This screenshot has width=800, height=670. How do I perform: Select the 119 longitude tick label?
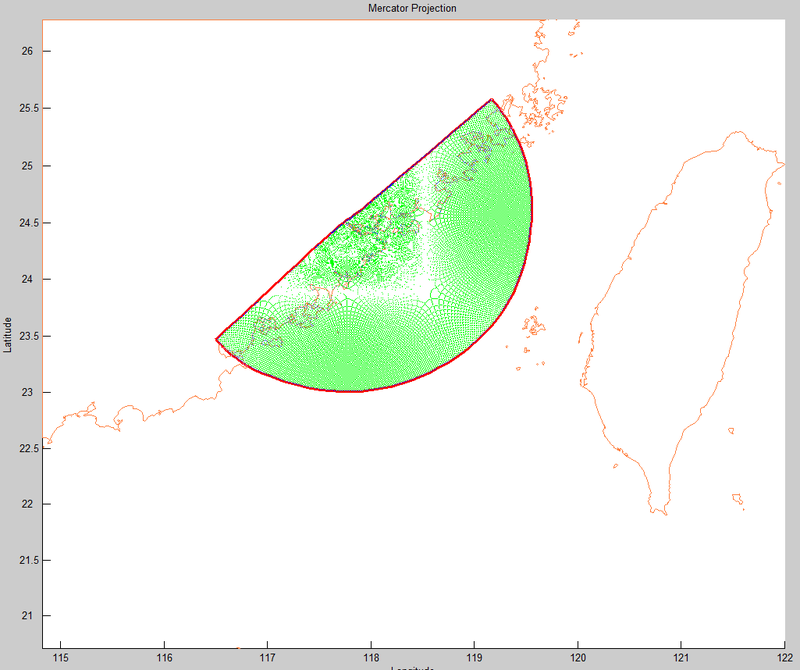pyautogui.click(x=474, y=658)
